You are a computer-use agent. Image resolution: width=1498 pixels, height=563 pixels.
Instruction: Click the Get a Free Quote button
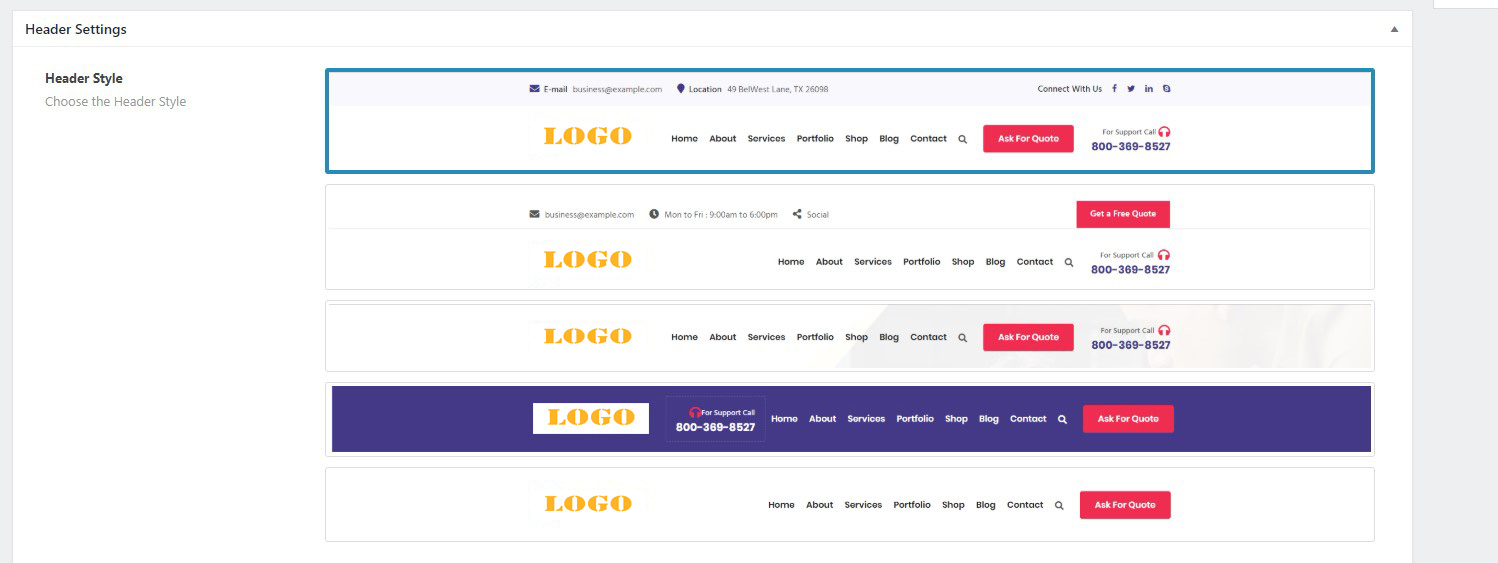(x=1122, y=214)
